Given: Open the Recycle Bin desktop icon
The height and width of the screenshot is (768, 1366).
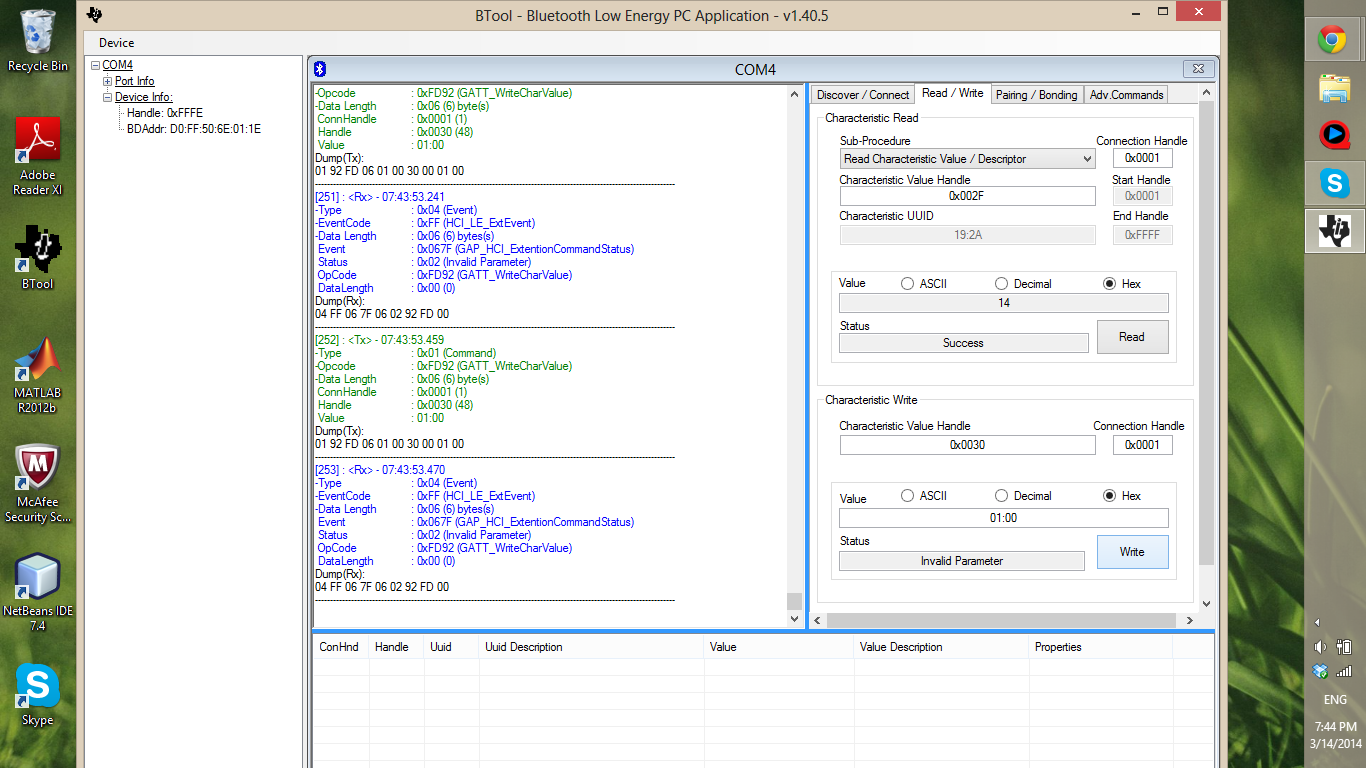Looking at the screenshot, I should click(38, 40).
